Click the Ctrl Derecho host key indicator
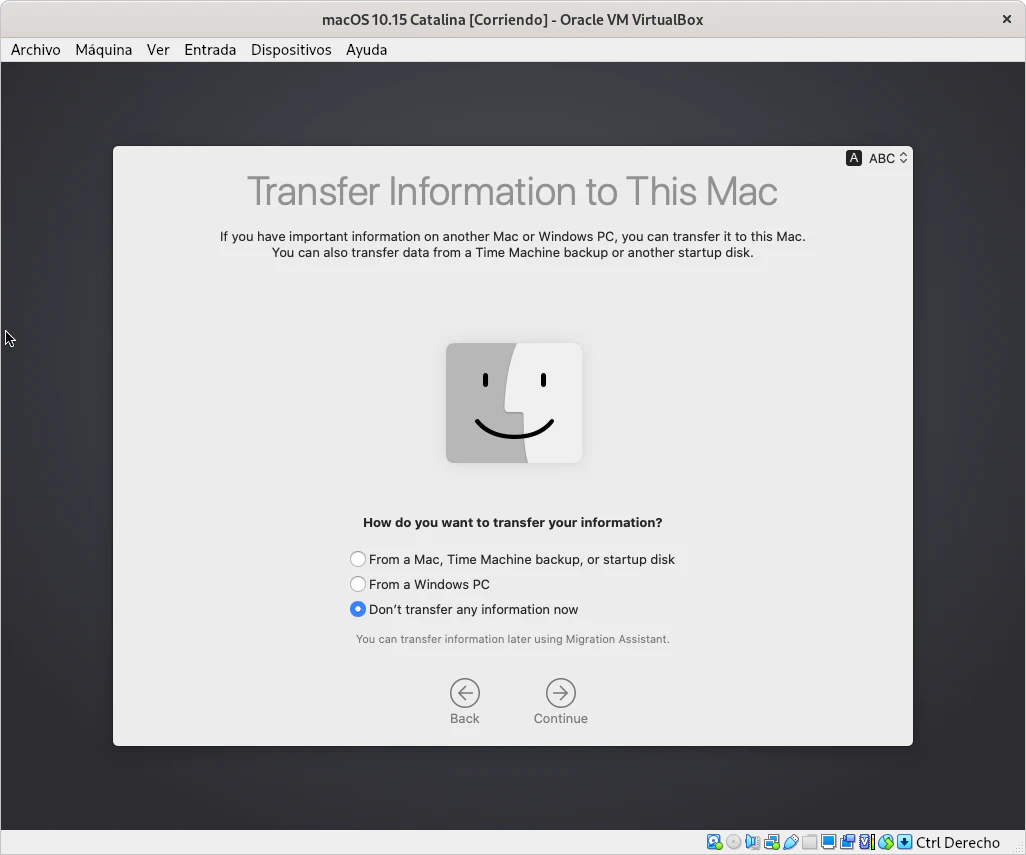The image size is (1026, 855). pyautogui.click(x=957, y=842)
